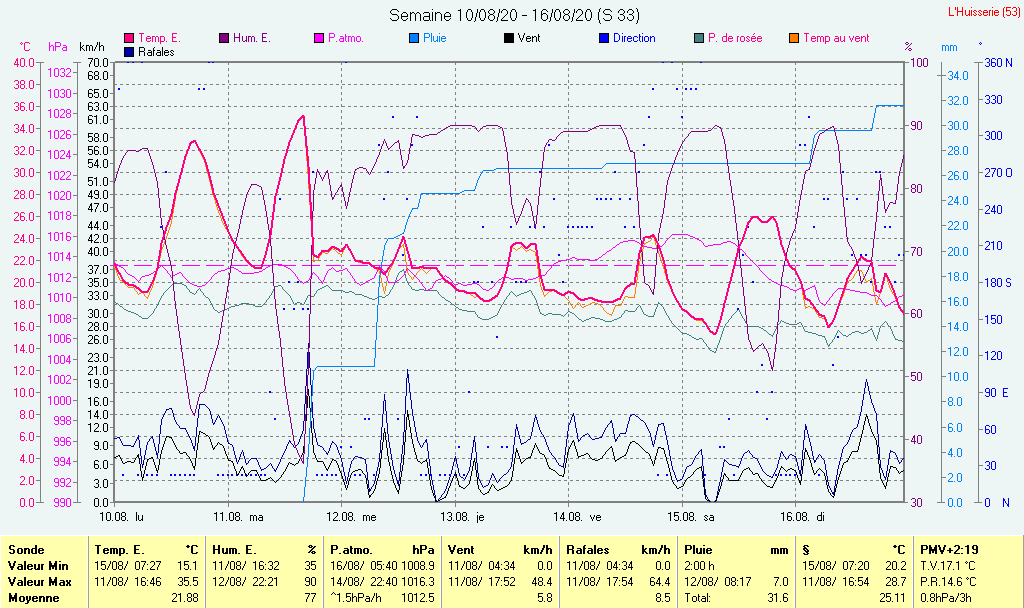The height and width of the screenshot is (608, 1024).
Task: Select the 'Rafales' legend label
Action: click(x=156, y=52)
